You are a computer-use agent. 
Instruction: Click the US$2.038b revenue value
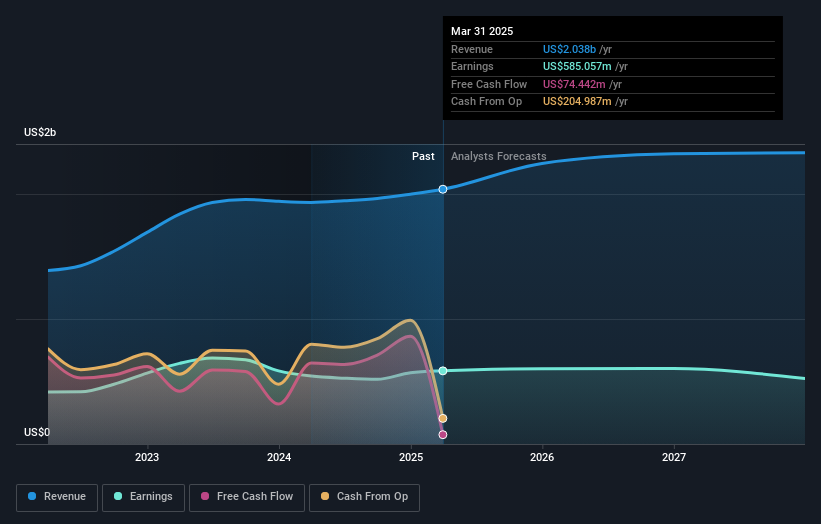pyautogui.click(x=569, y=49)
